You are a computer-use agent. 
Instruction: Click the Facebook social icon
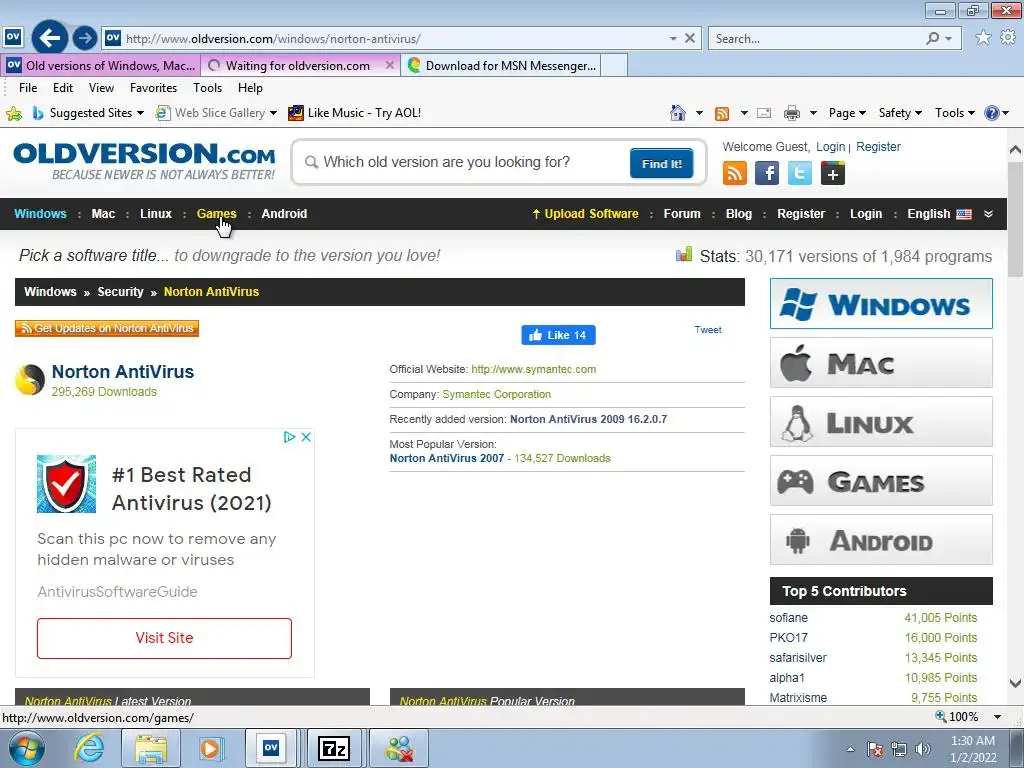coord(767,174)
